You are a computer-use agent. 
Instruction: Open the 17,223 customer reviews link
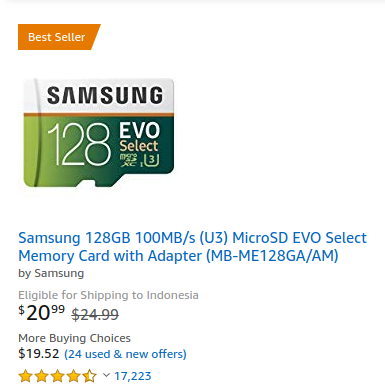[133, 376]
